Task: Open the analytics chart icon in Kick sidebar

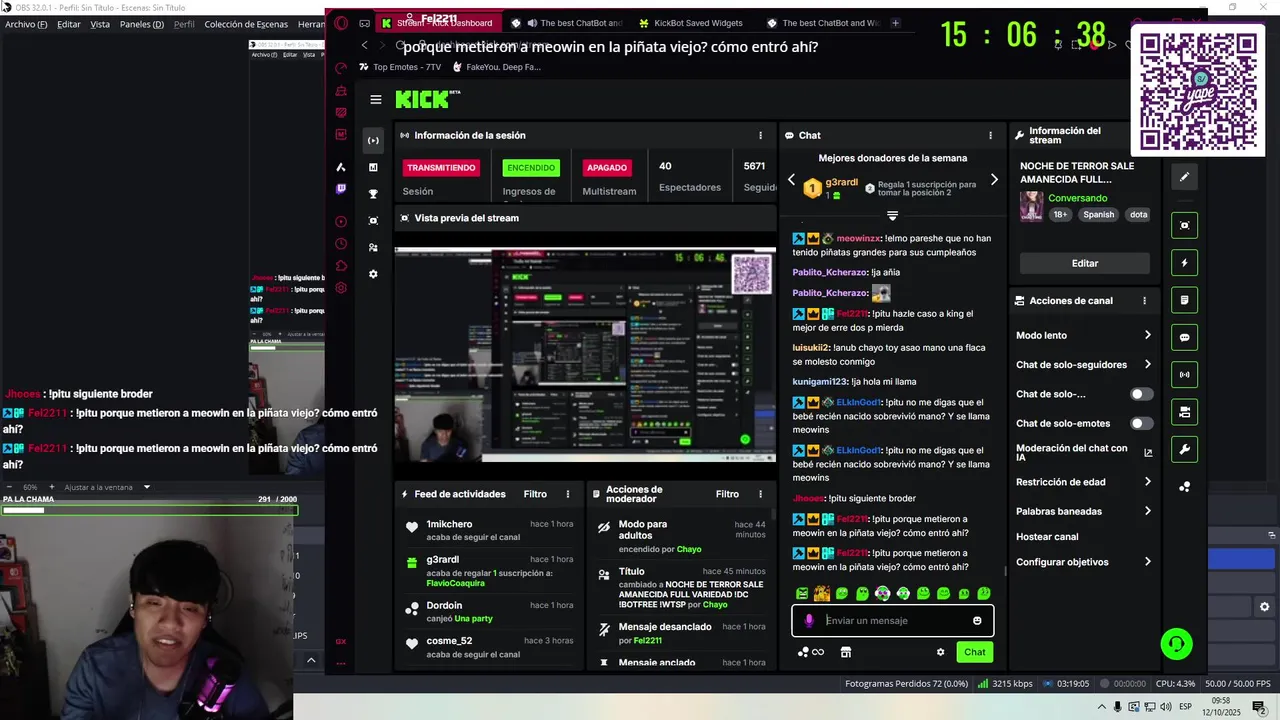Action: tap(373, 167)
